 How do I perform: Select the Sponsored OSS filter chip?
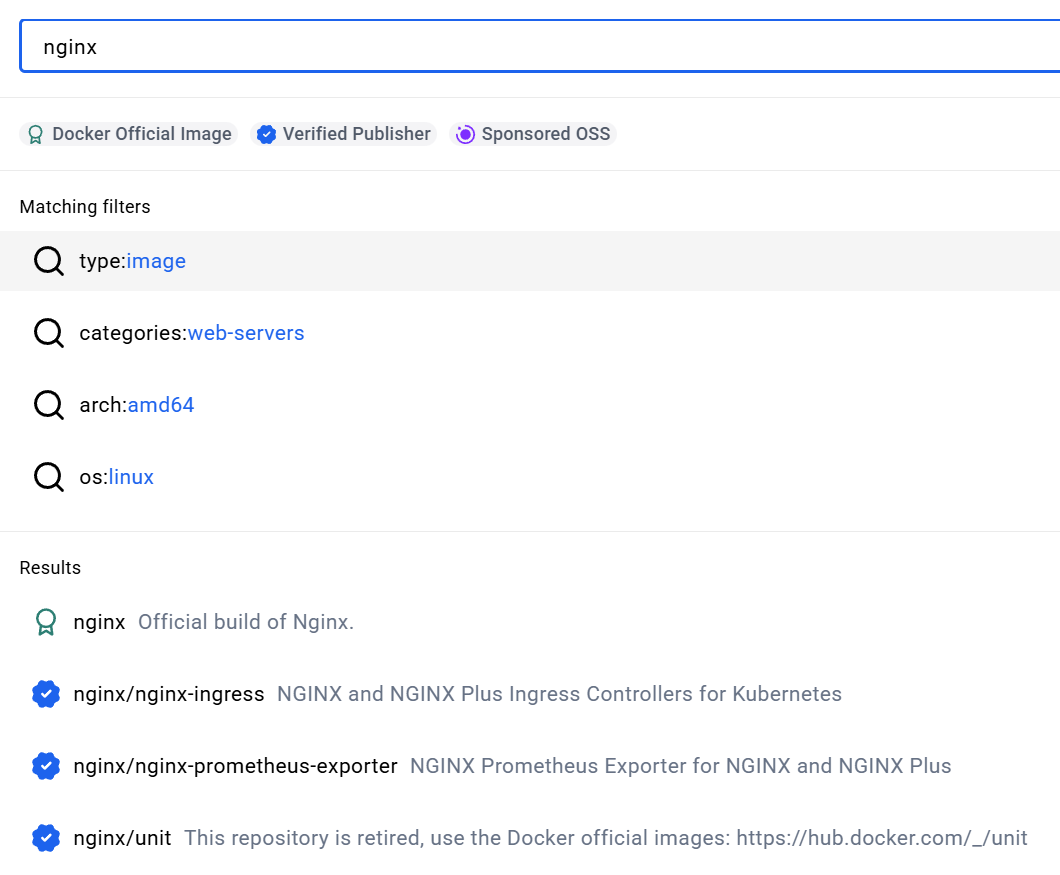click(x=533, y=134)
